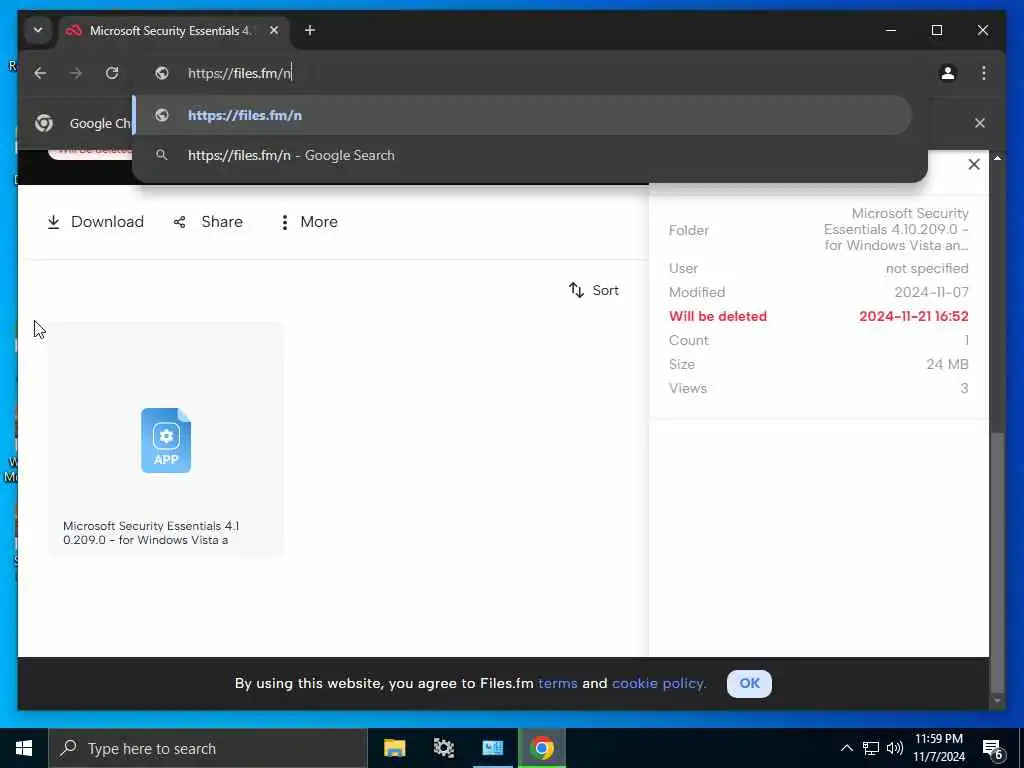This screenshot has width=1024, height=768.
Task: Open the volume tray icon
Action: point(895,748)
